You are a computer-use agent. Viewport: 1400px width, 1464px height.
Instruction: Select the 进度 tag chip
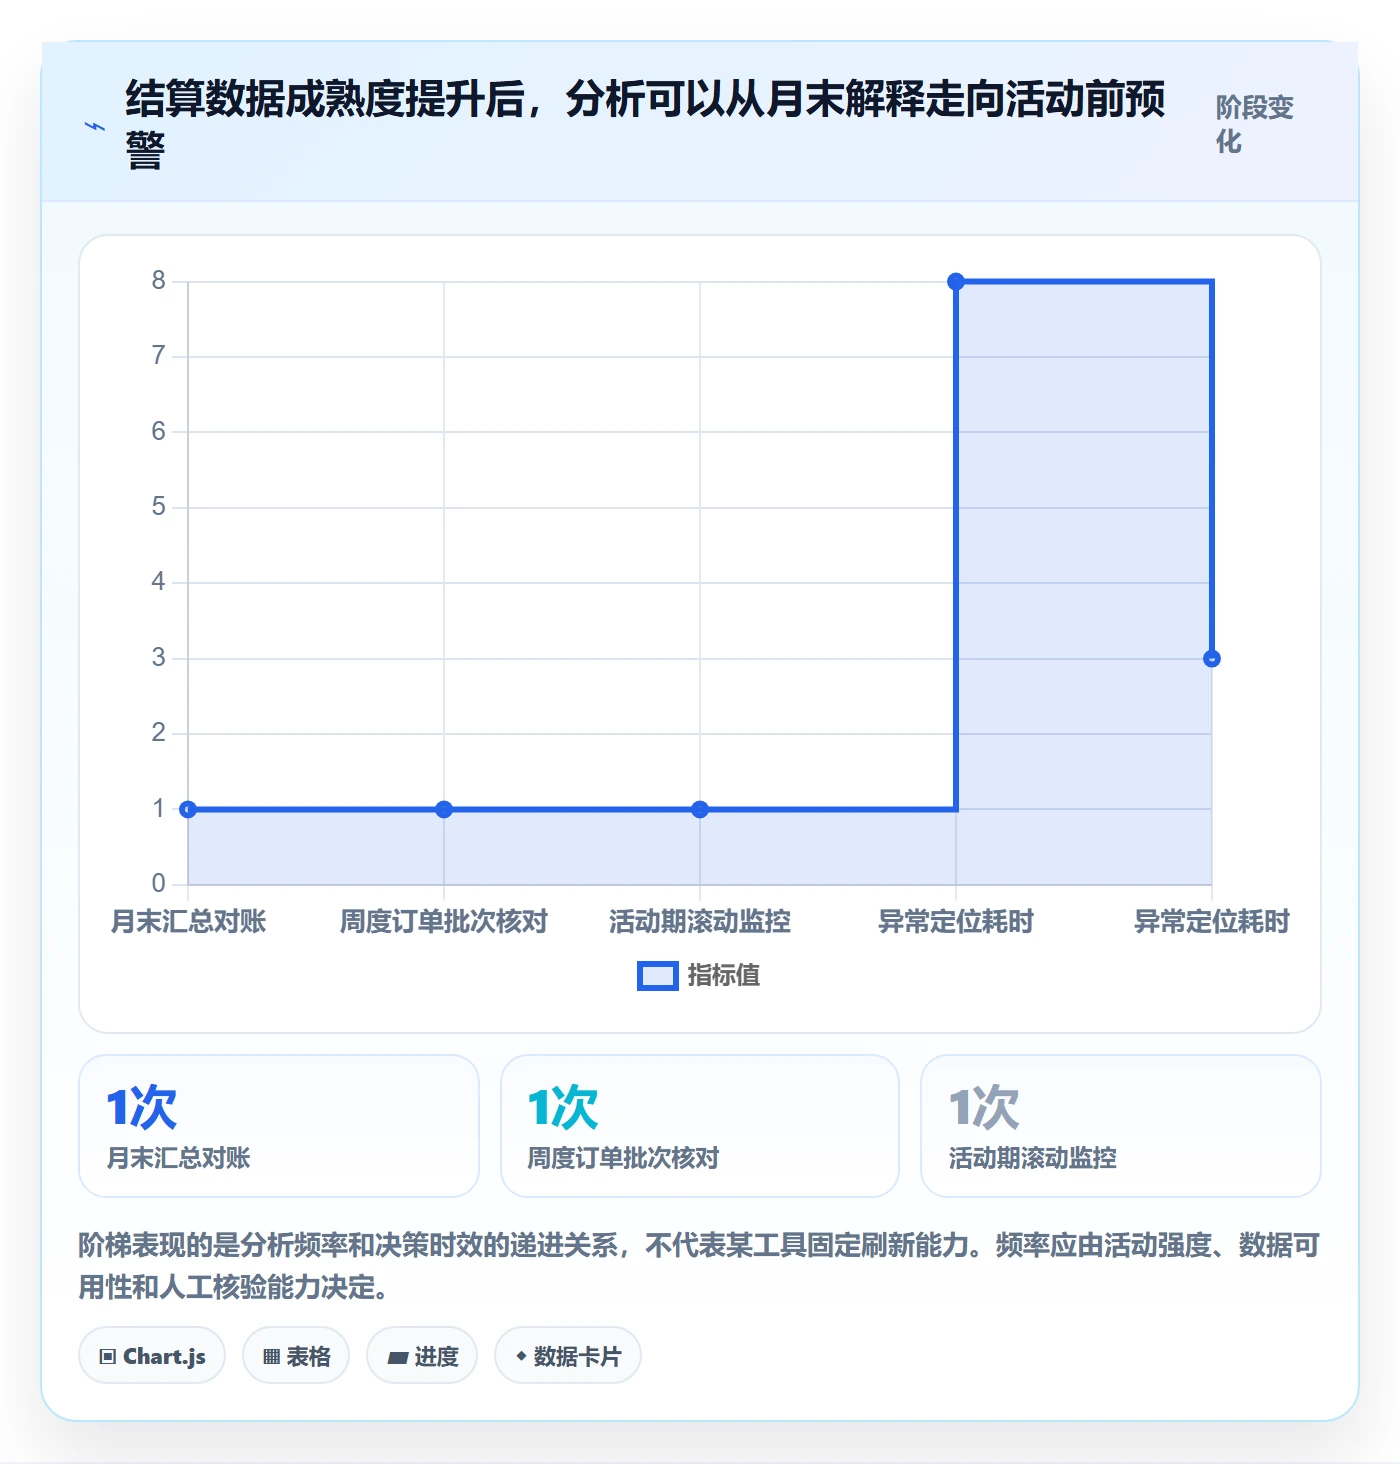click(422, 1356)
